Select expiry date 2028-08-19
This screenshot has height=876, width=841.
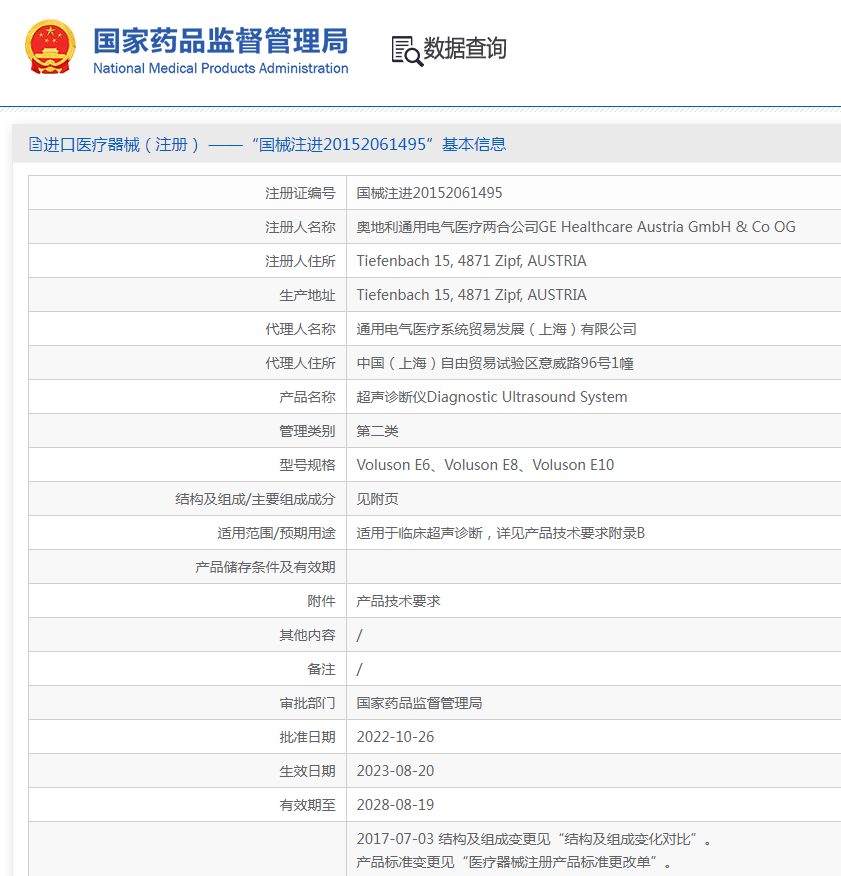pos(395,806)
